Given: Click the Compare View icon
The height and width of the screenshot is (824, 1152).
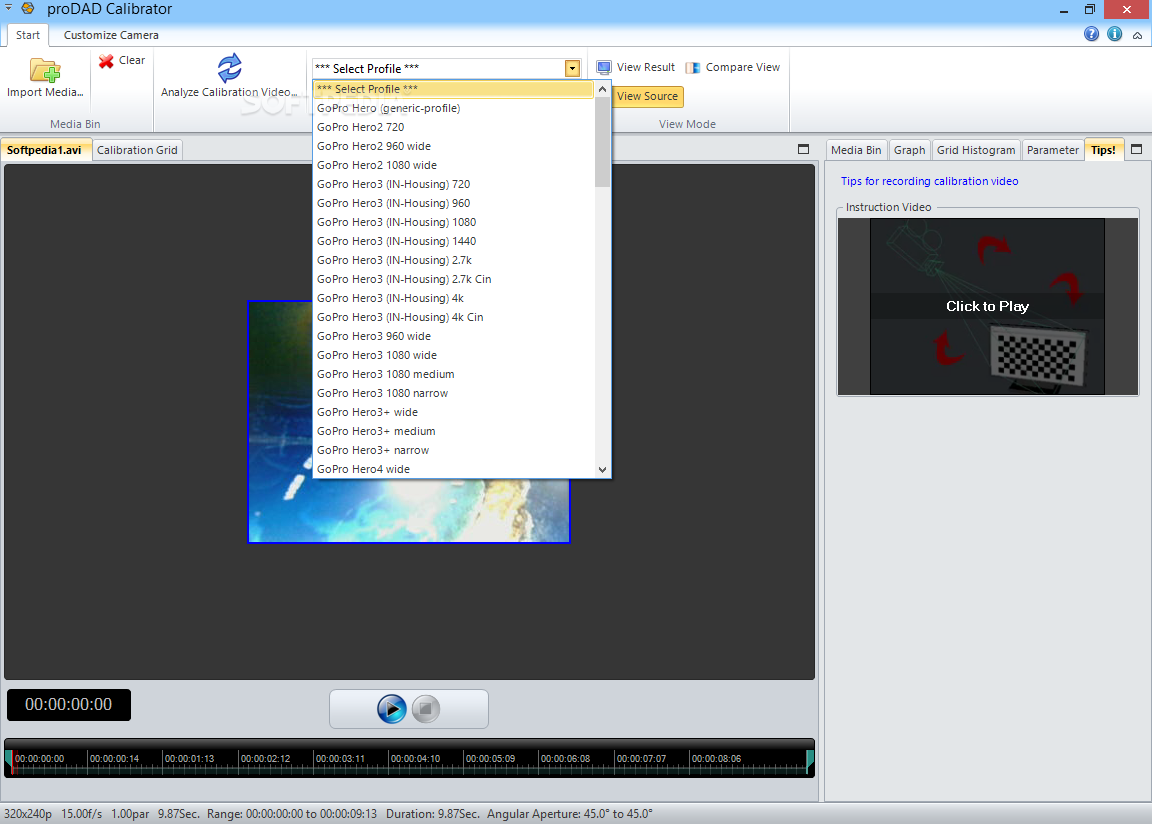Looking at the screenshot, I should coord(693,68).
